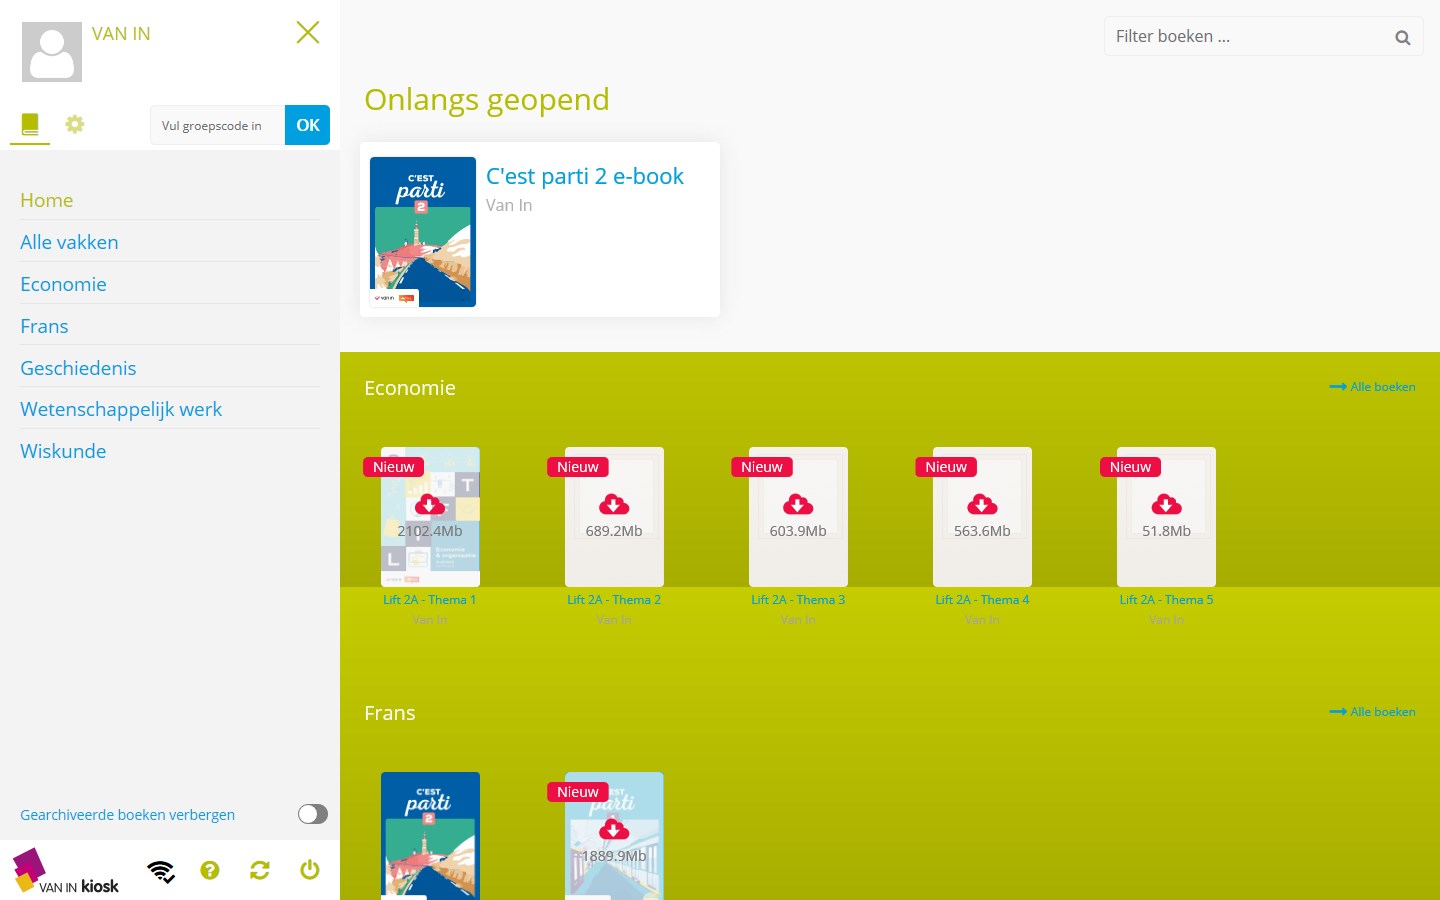This screenshot has width=1440, height=900.
Task: Download Lift 2A Thema 3 cloud icon
Action: click(798, 504)
